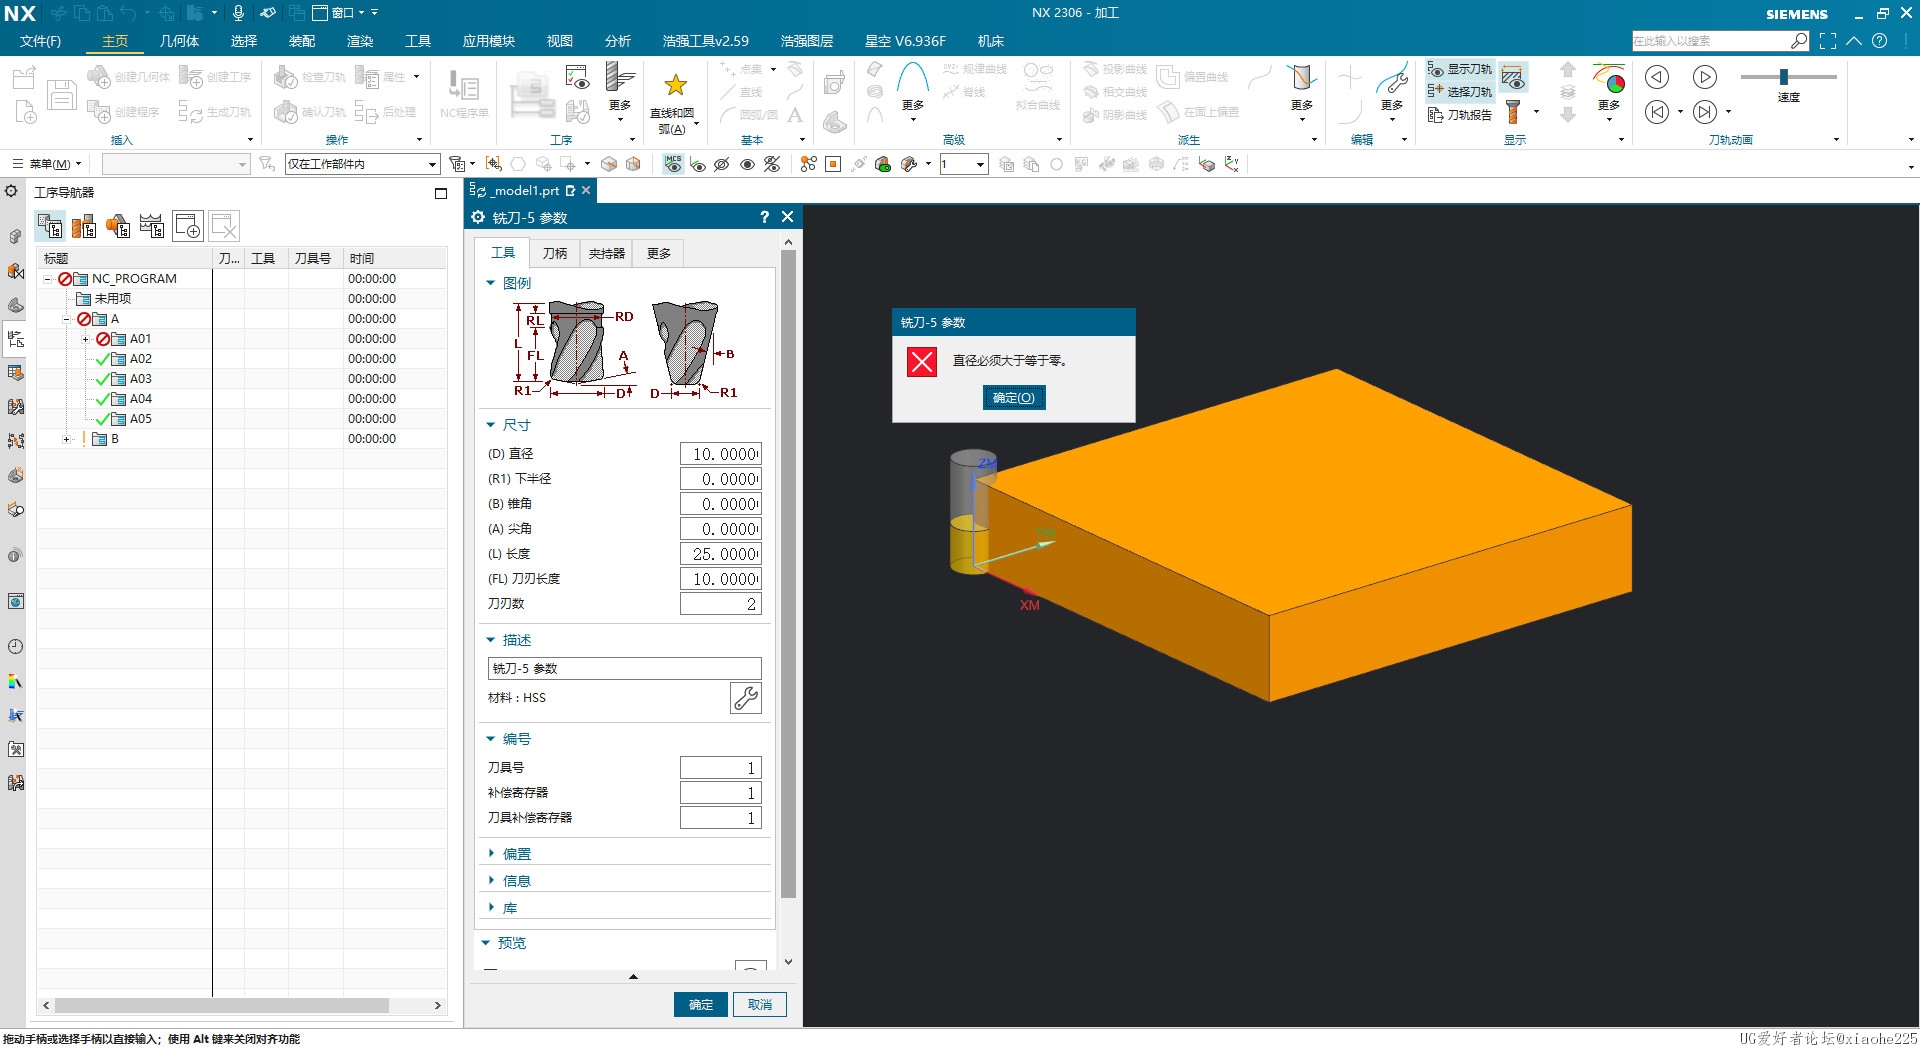Toggle the hatched toolpath display eye button

1513,77
